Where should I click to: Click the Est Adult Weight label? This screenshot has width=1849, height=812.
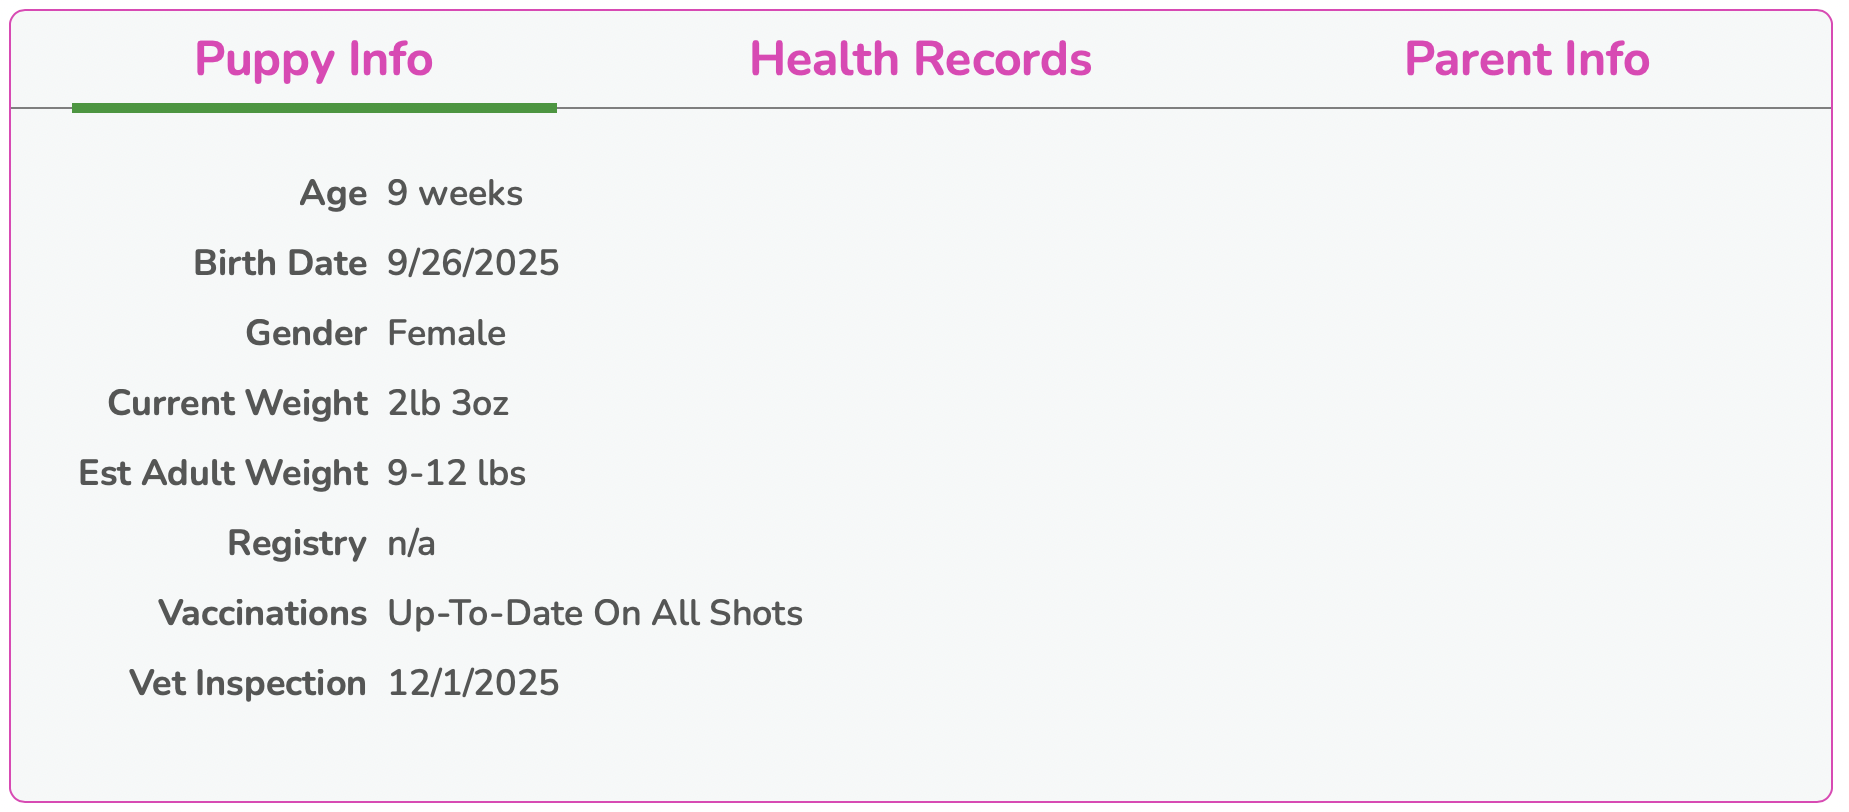point(223,473)
